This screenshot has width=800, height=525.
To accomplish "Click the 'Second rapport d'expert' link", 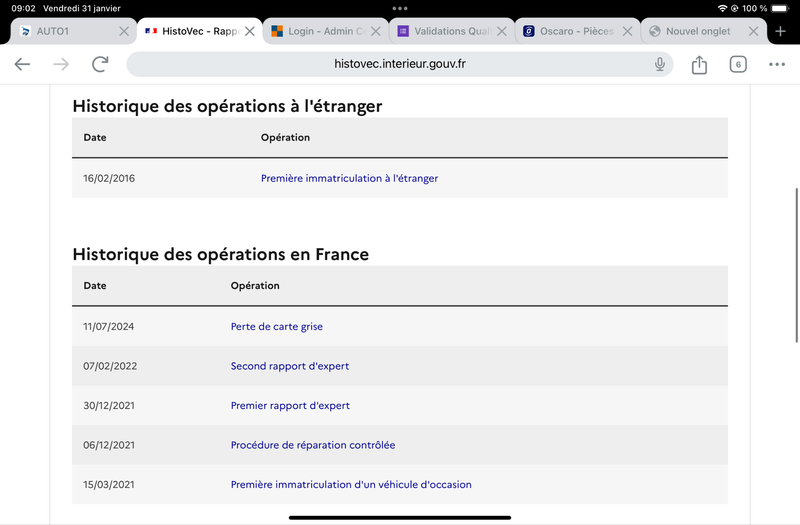I will (x=290, y=366).
